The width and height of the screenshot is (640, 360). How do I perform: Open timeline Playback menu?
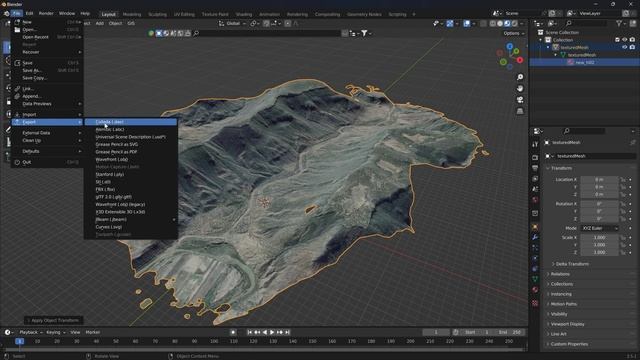click(x=31, y=333)
